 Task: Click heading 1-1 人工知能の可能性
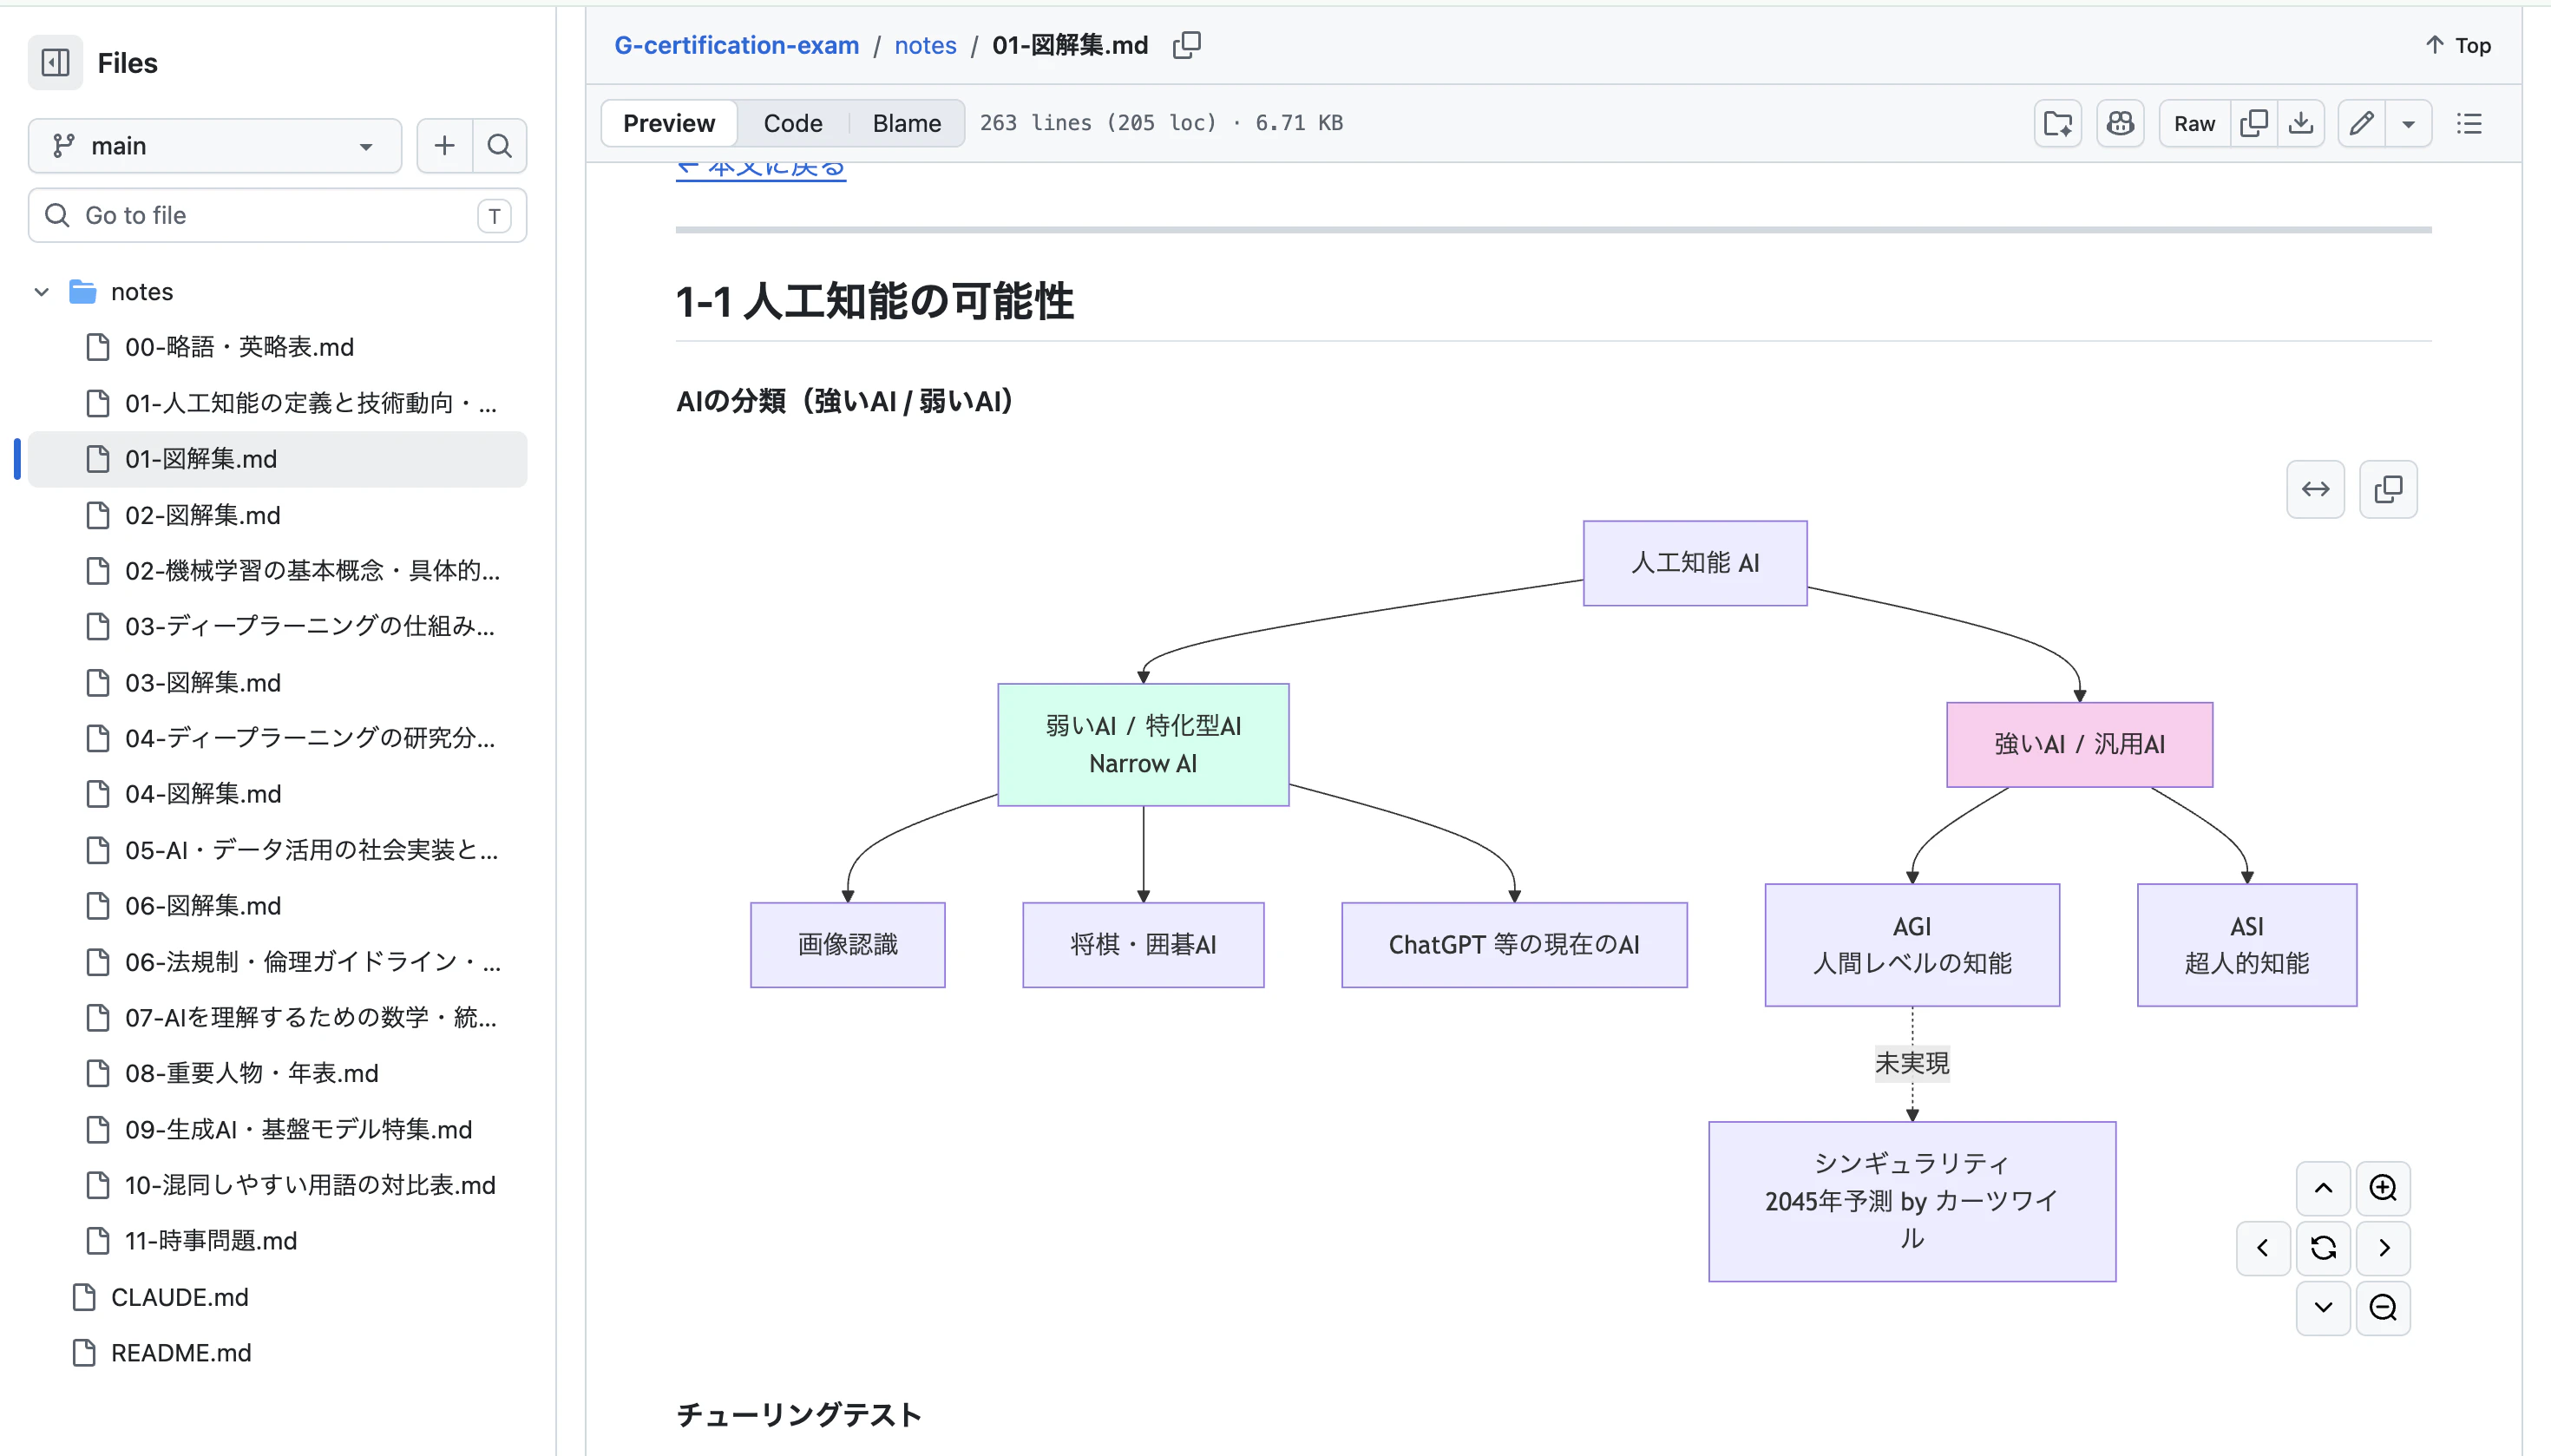874,302
